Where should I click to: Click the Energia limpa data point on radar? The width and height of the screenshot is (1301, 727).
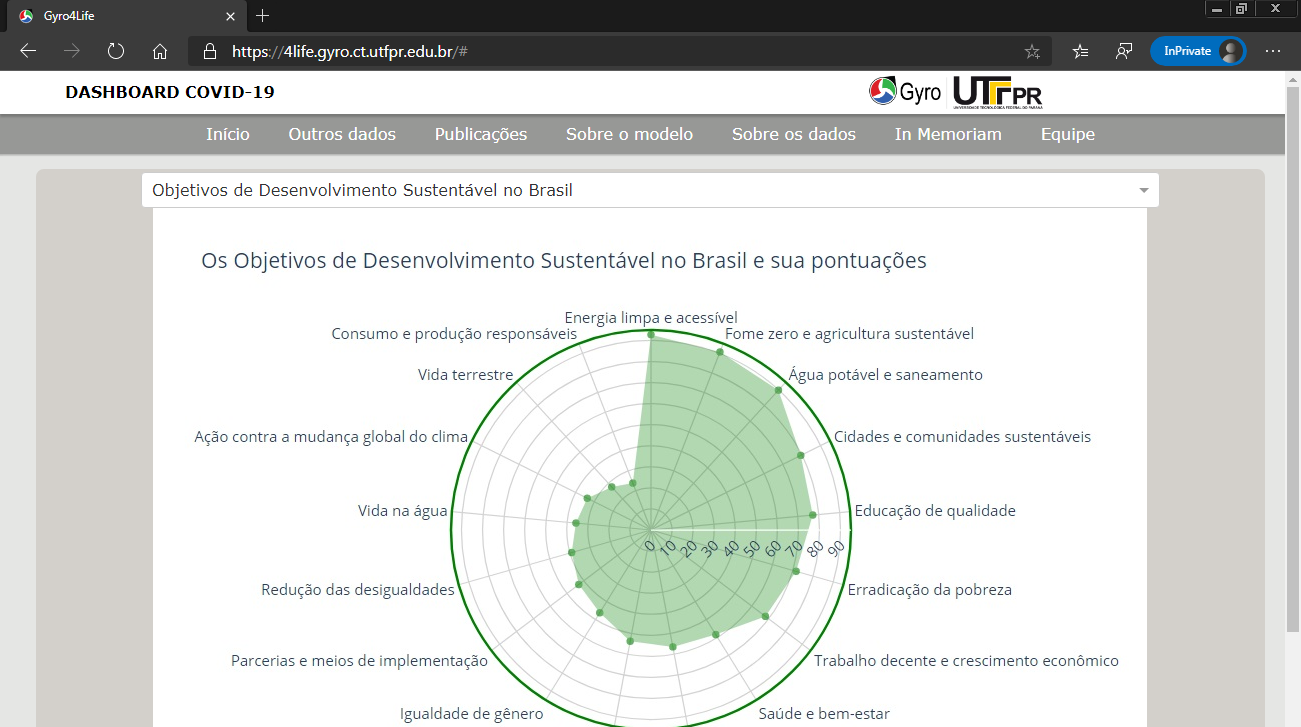coord(651,335)
